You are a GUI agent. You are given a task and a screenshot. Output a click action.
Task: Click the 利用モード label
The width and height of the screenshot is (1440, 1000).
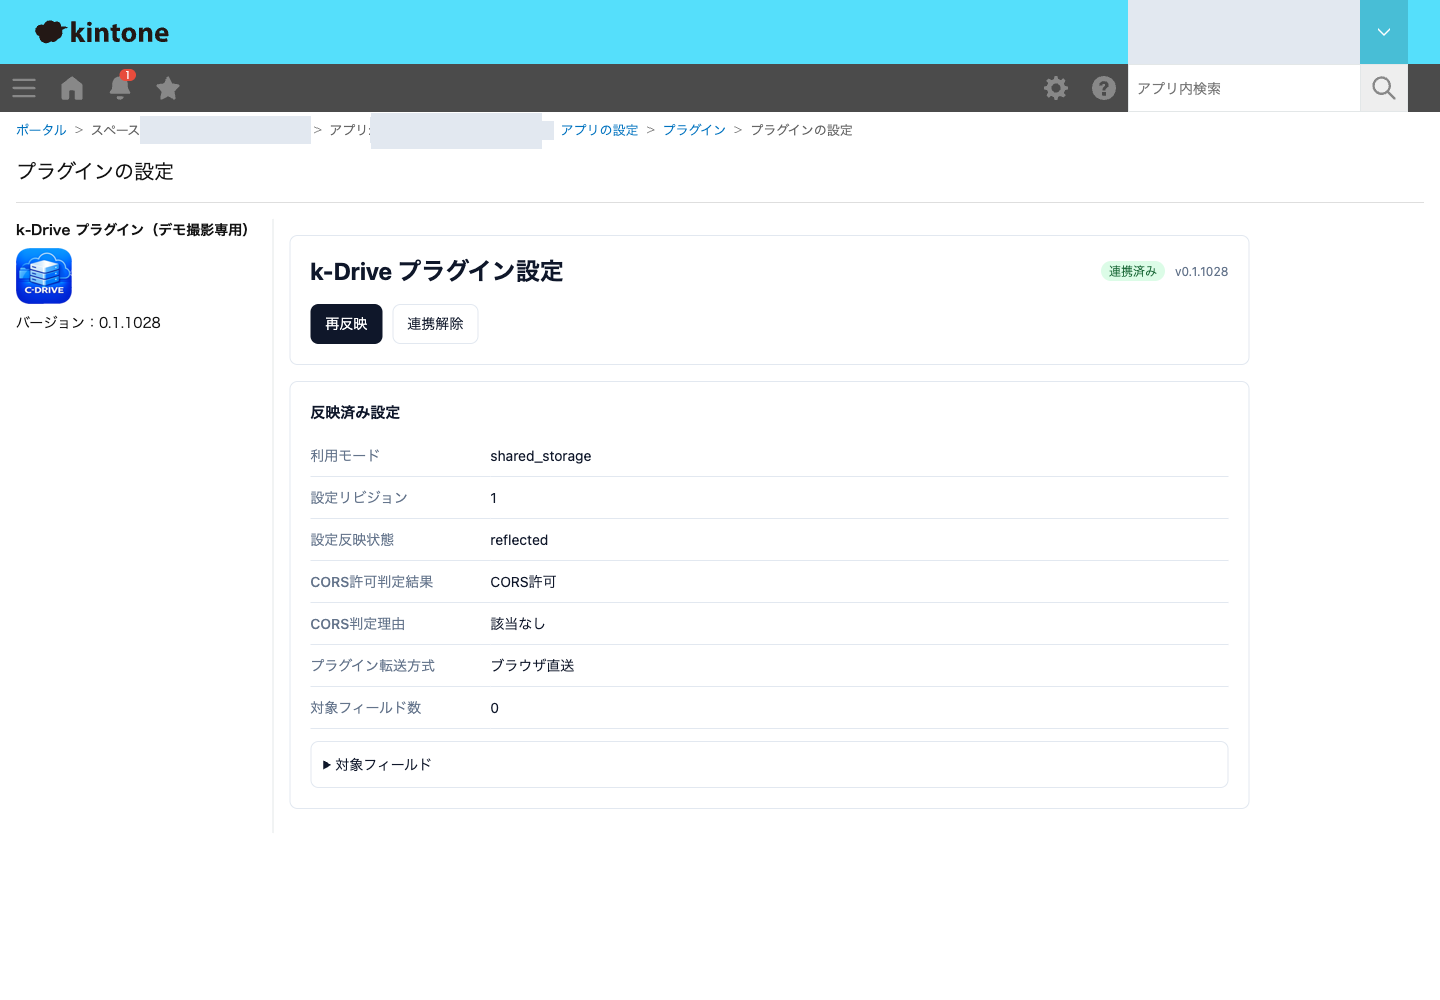point(345,456)
